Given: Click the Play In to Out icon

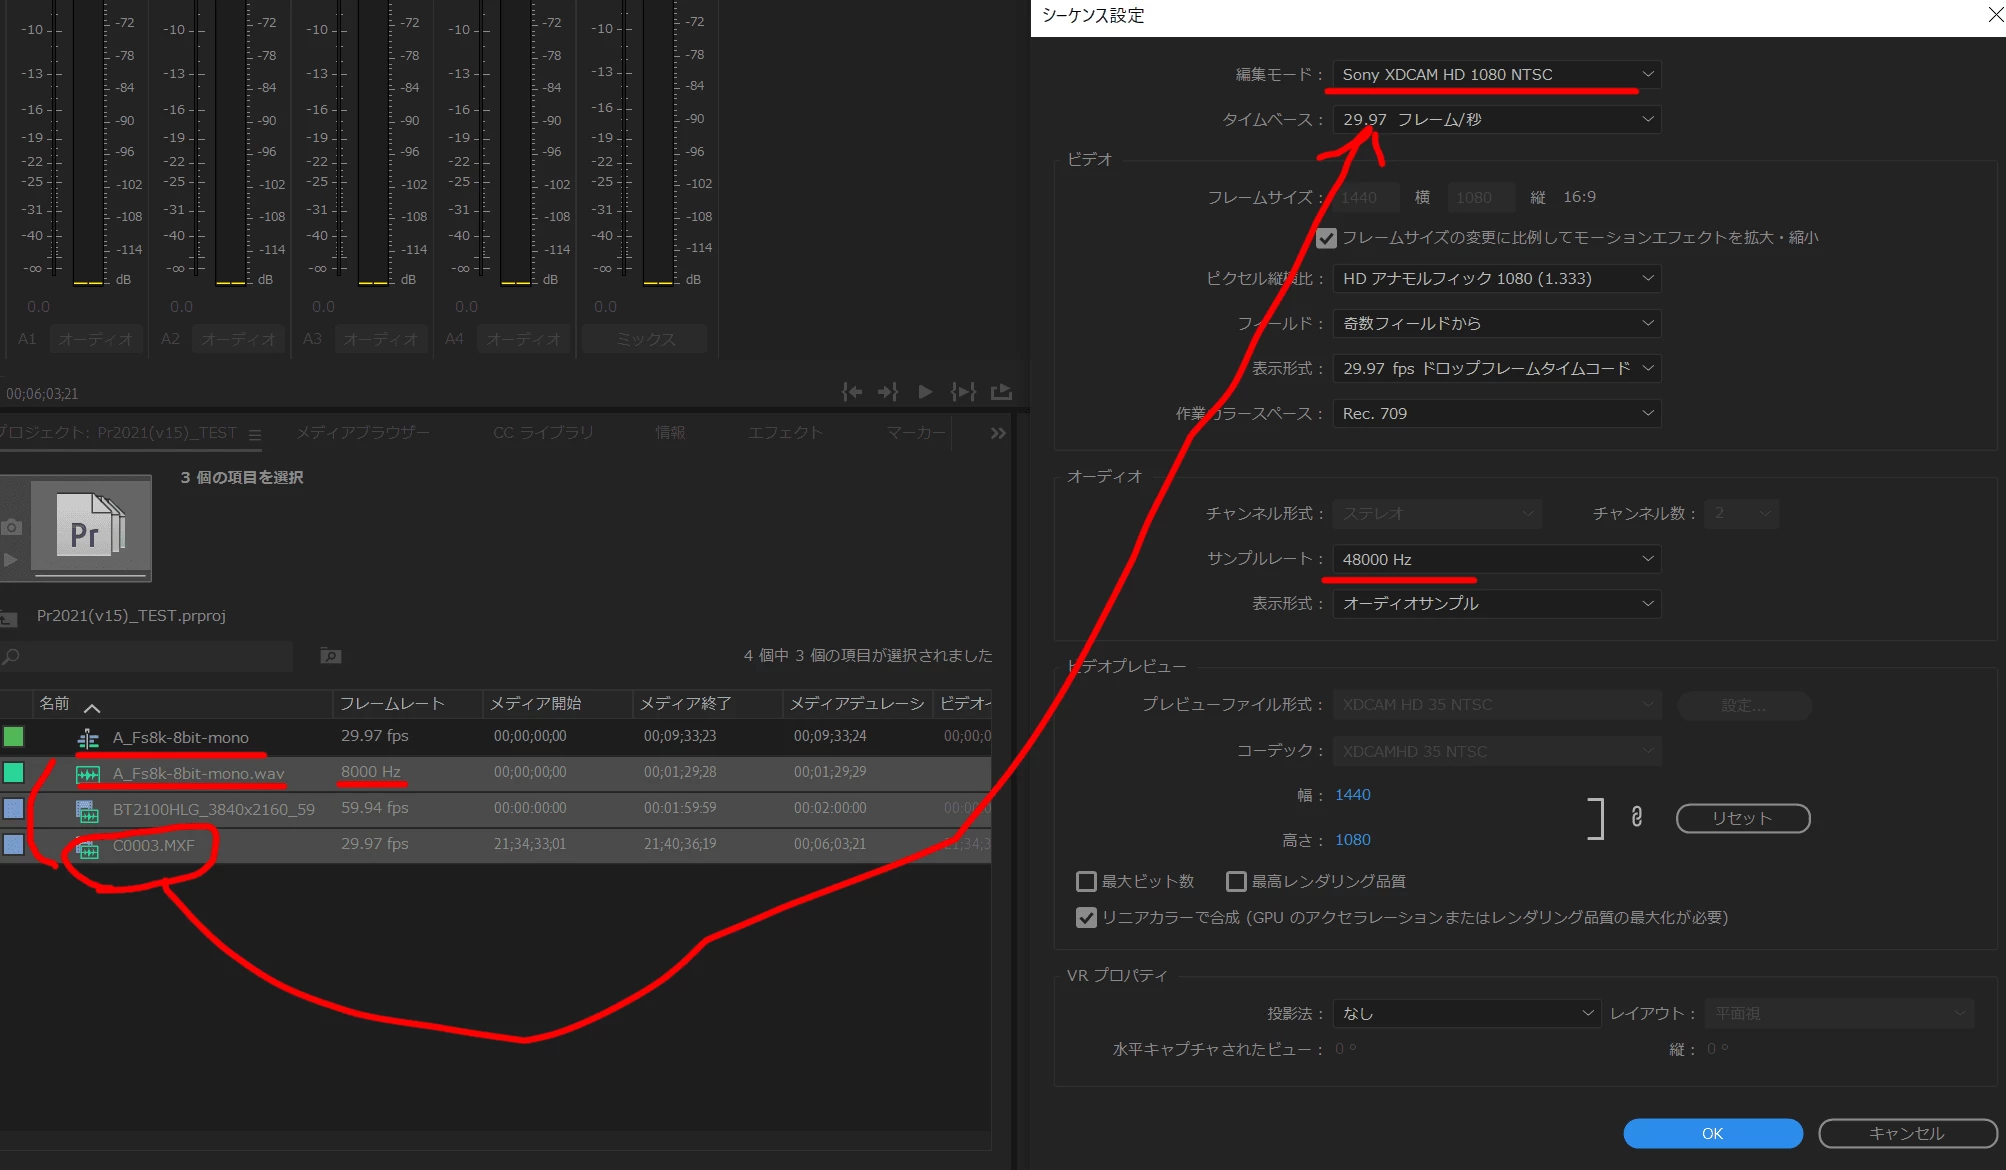Looking at the screenshot, I should pos(963,392).
